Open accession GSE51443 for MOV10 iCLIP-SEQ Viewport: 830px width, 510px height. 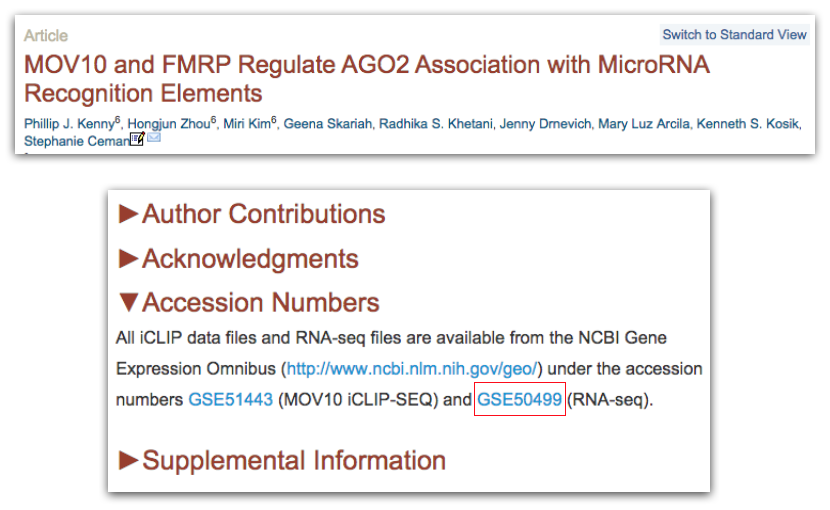tap(230, 400)
